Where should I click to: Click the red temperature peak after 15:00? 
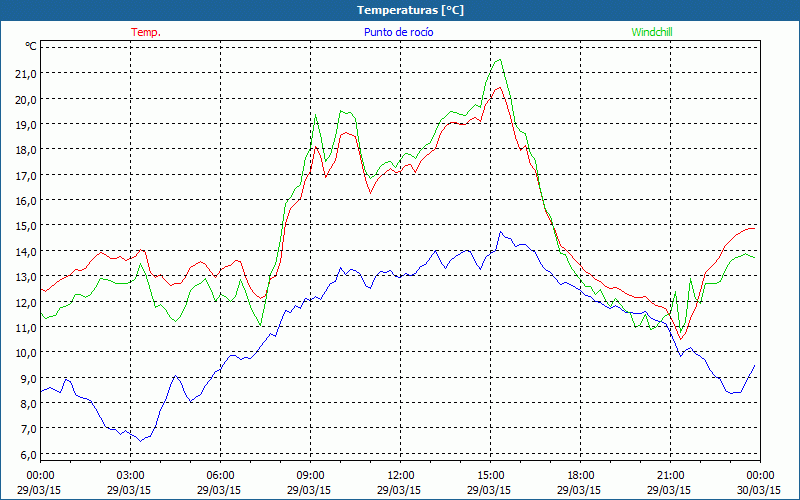499,87
